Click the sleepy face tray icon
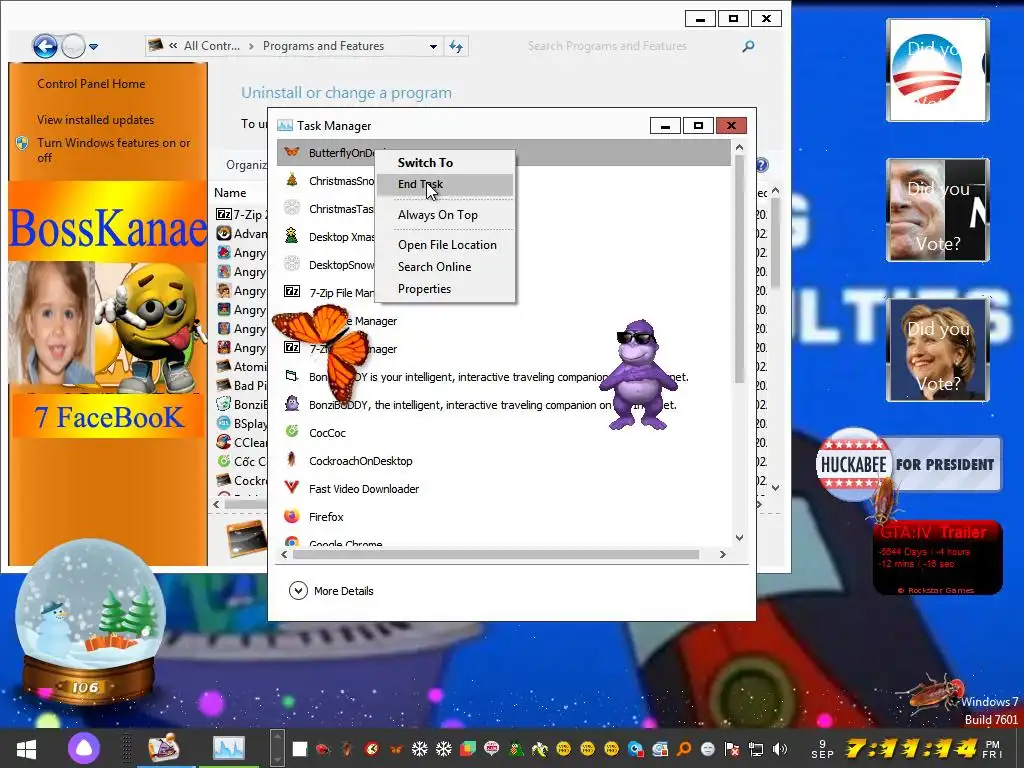This screenshot has height=768, width=1024. point(707,749)
